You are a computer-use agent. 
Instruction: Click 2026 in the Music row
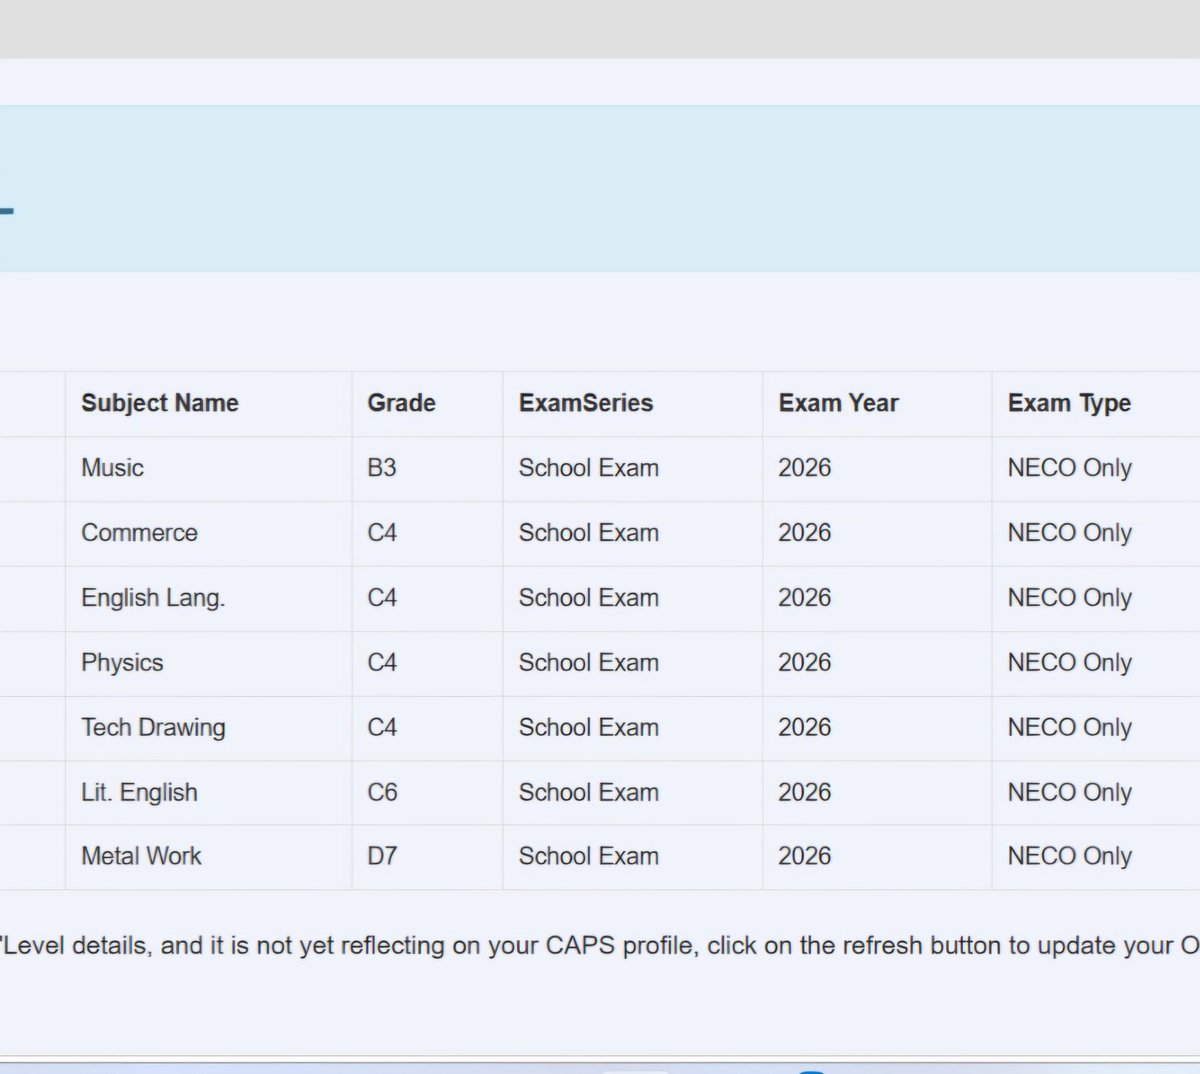coord(804,468)
